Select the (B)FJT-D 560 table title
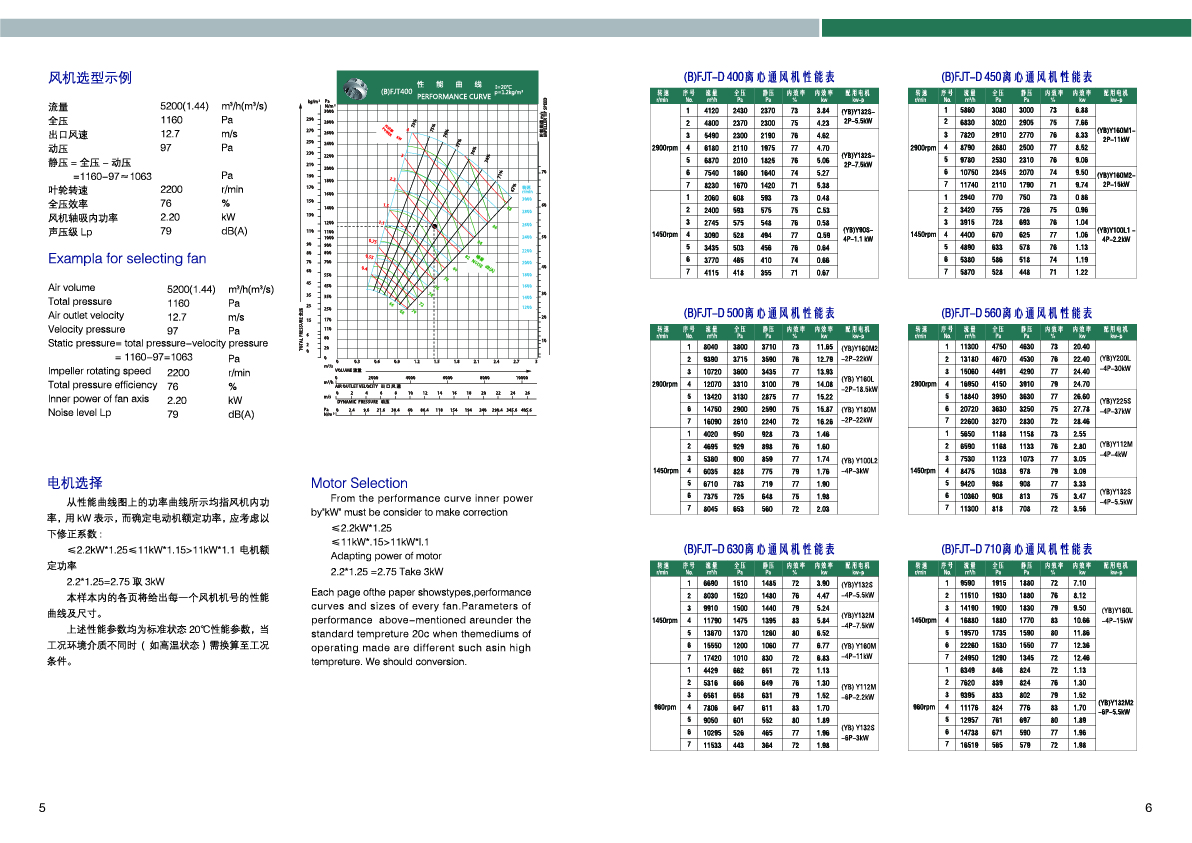1192x843 pixels. click(x=1017, y=313)
